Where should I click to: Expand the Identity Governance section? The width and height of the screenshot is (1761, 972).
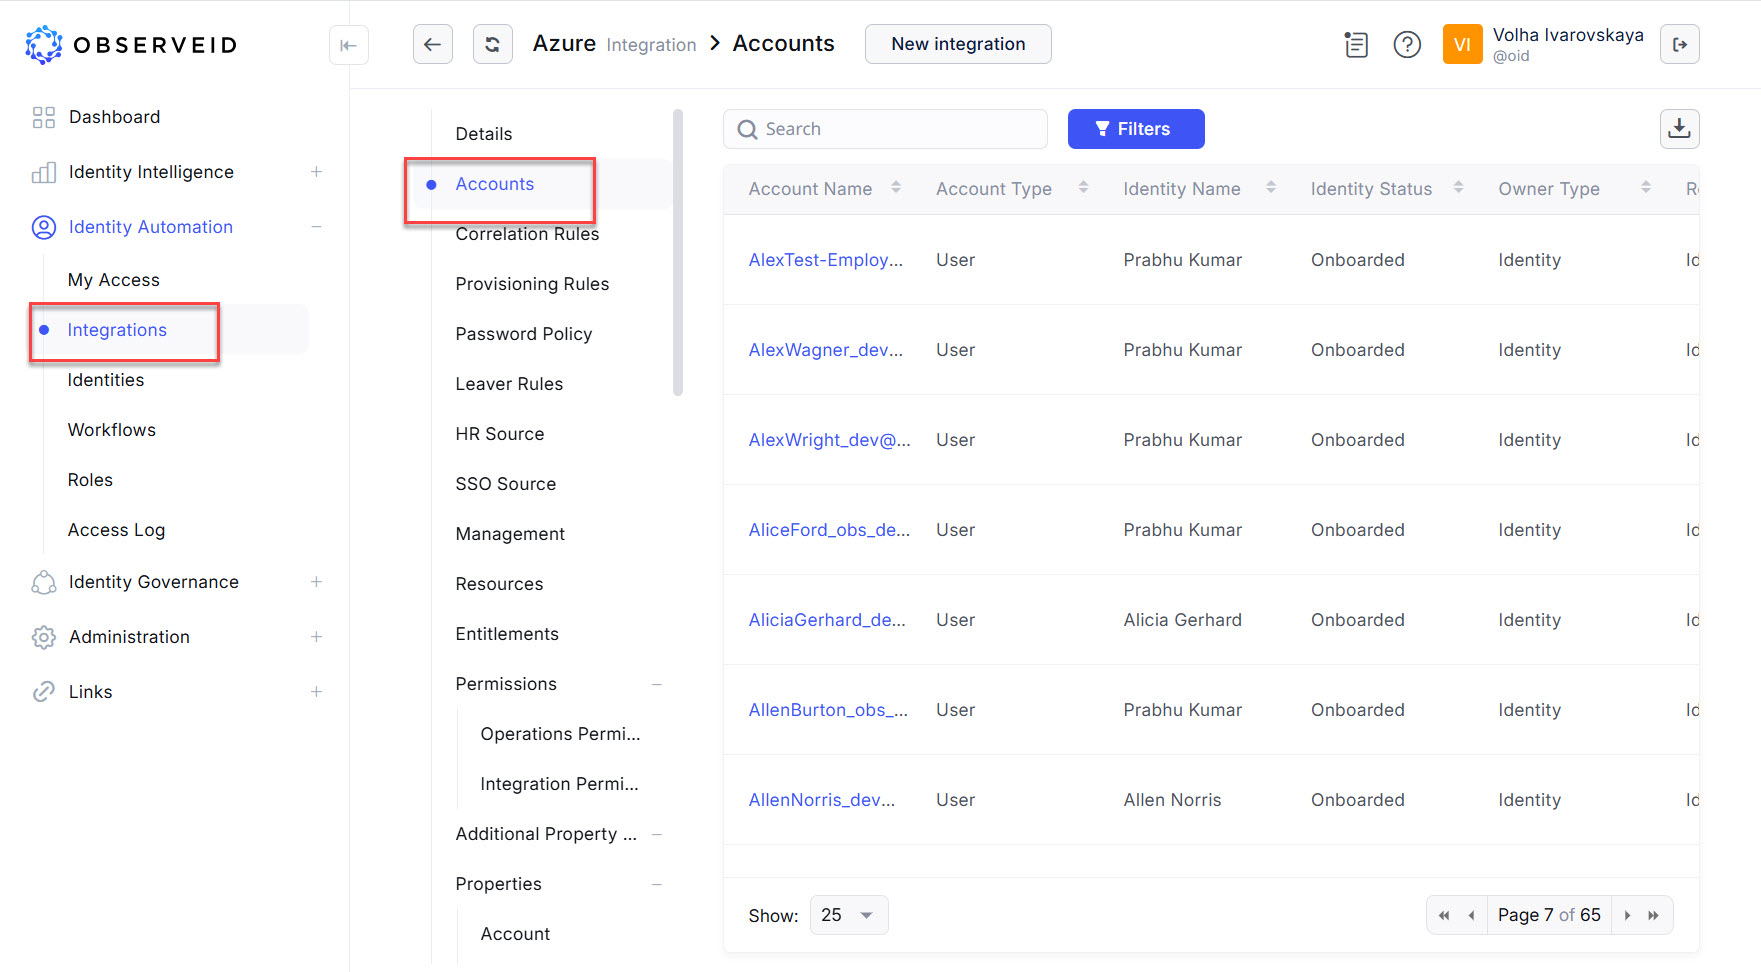tap(316, 581)
